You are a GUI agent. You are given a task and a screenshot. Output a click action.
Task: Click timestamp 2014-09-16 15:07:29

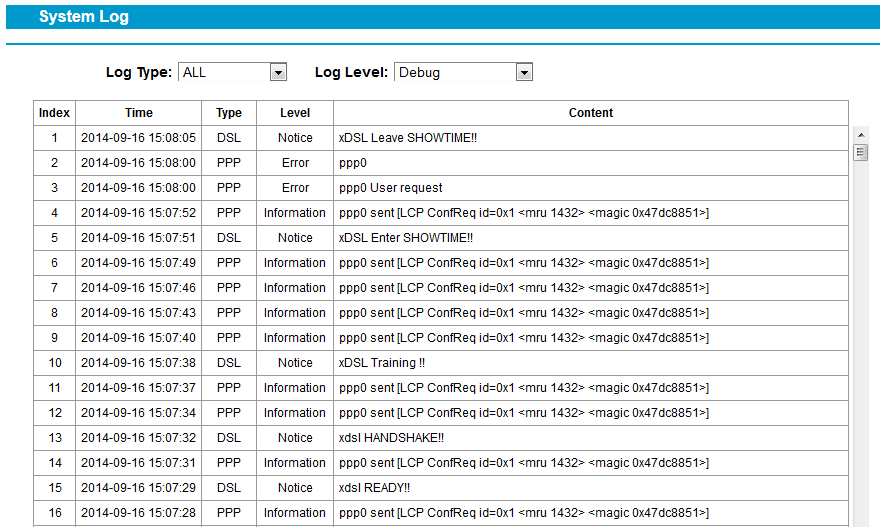pyautogui.click(x=139, y=488)
